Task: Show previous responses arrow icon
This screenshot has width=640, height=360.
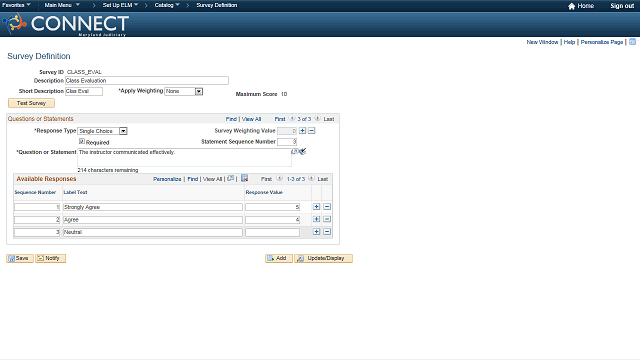Action: (x=280, y=178)
